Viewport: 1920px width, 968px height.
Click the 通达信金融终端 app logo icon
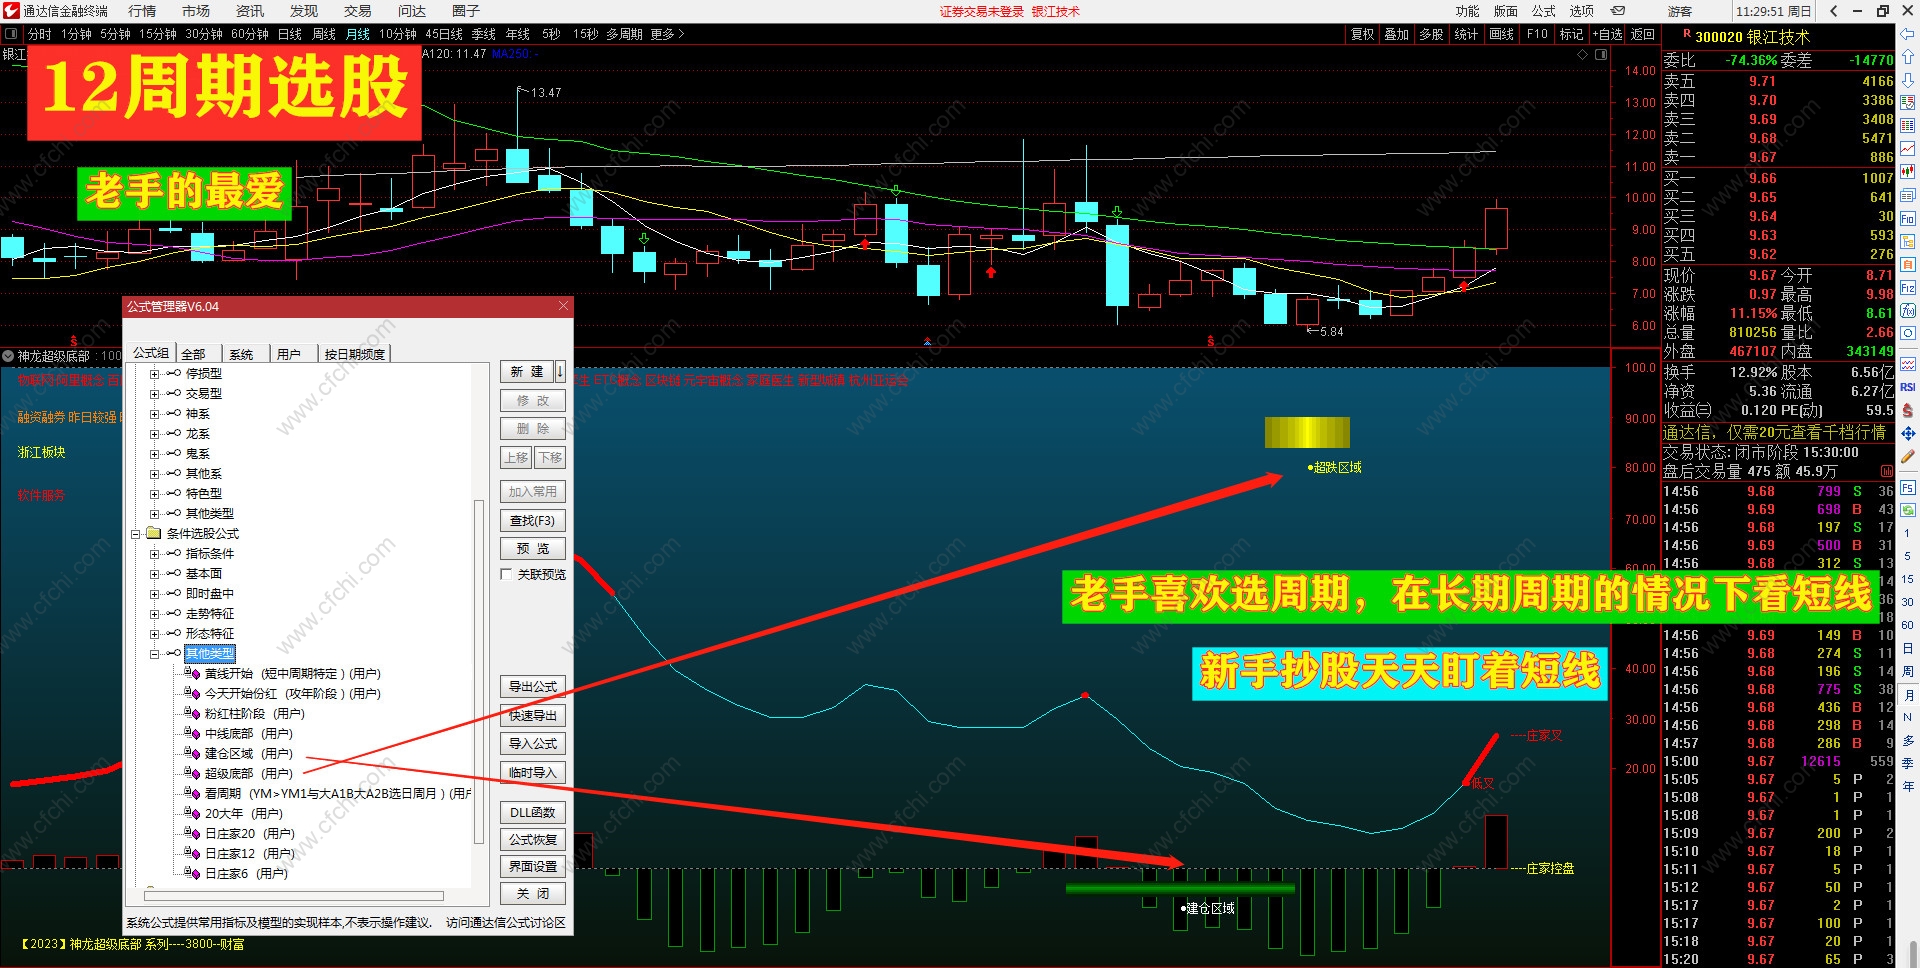11,11
